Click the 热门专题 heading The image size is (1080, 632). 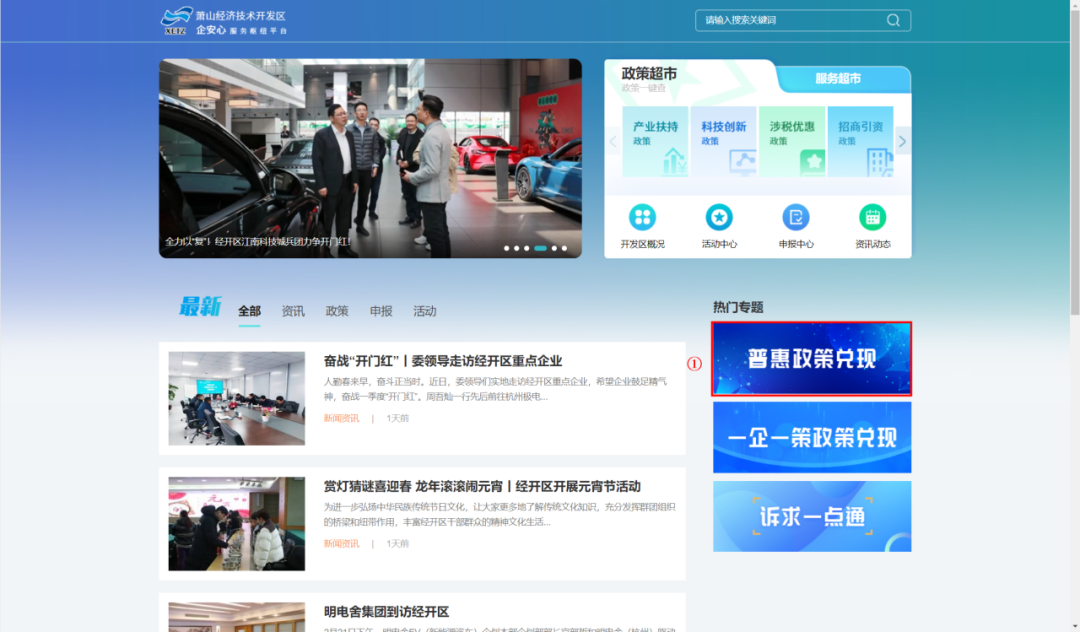[738, 307]
